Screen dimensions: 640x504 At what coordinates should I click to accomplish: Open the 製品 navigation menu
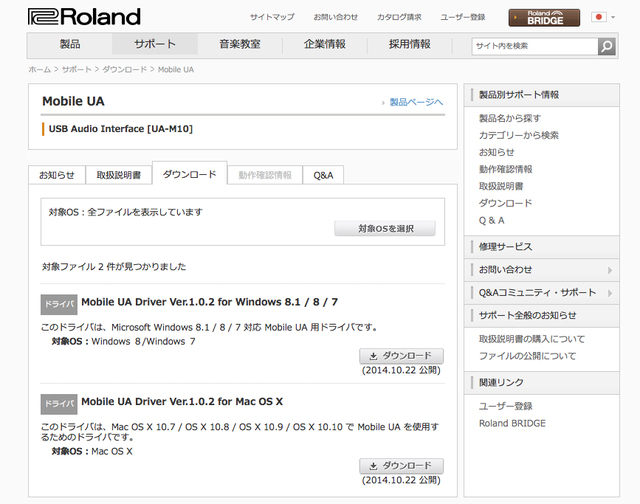[70, 45]
